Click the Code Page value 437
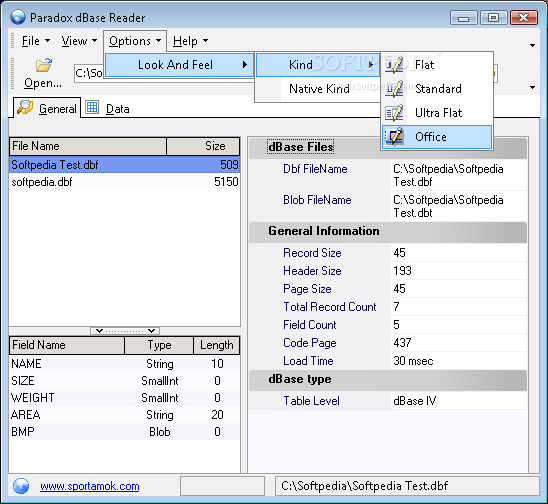The image size is (548, 504). tap(402, 343)
